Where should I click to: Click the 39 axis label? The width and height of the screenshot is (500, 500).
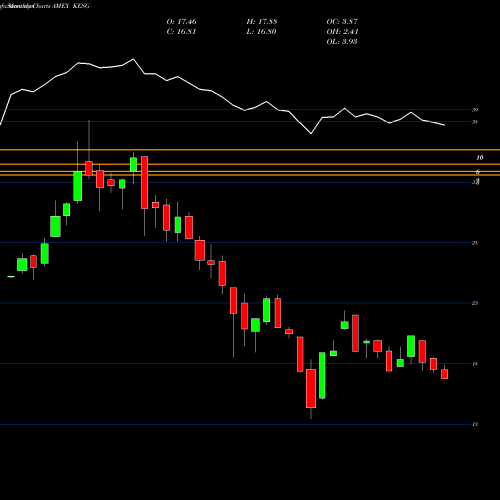(x=475, y=110)
